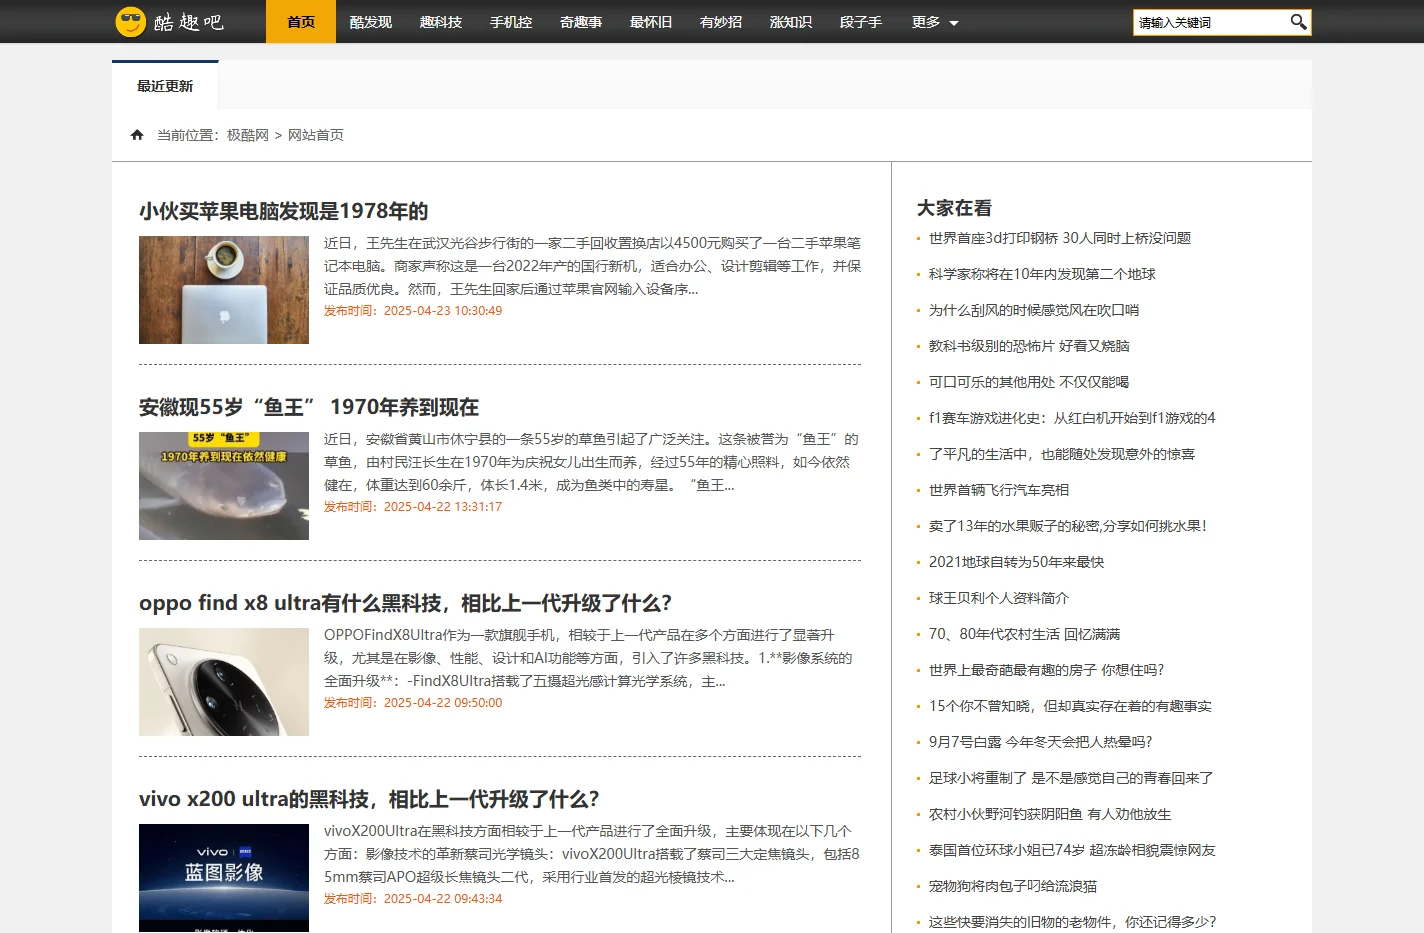Open the 段子手 nav item
This screenshot has height=933, width=1424.
[861, 22]
